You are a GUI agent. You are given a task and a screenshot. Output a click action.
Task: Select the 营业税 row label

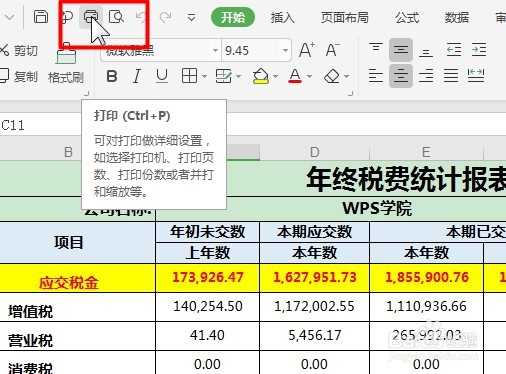pos(77,336)
